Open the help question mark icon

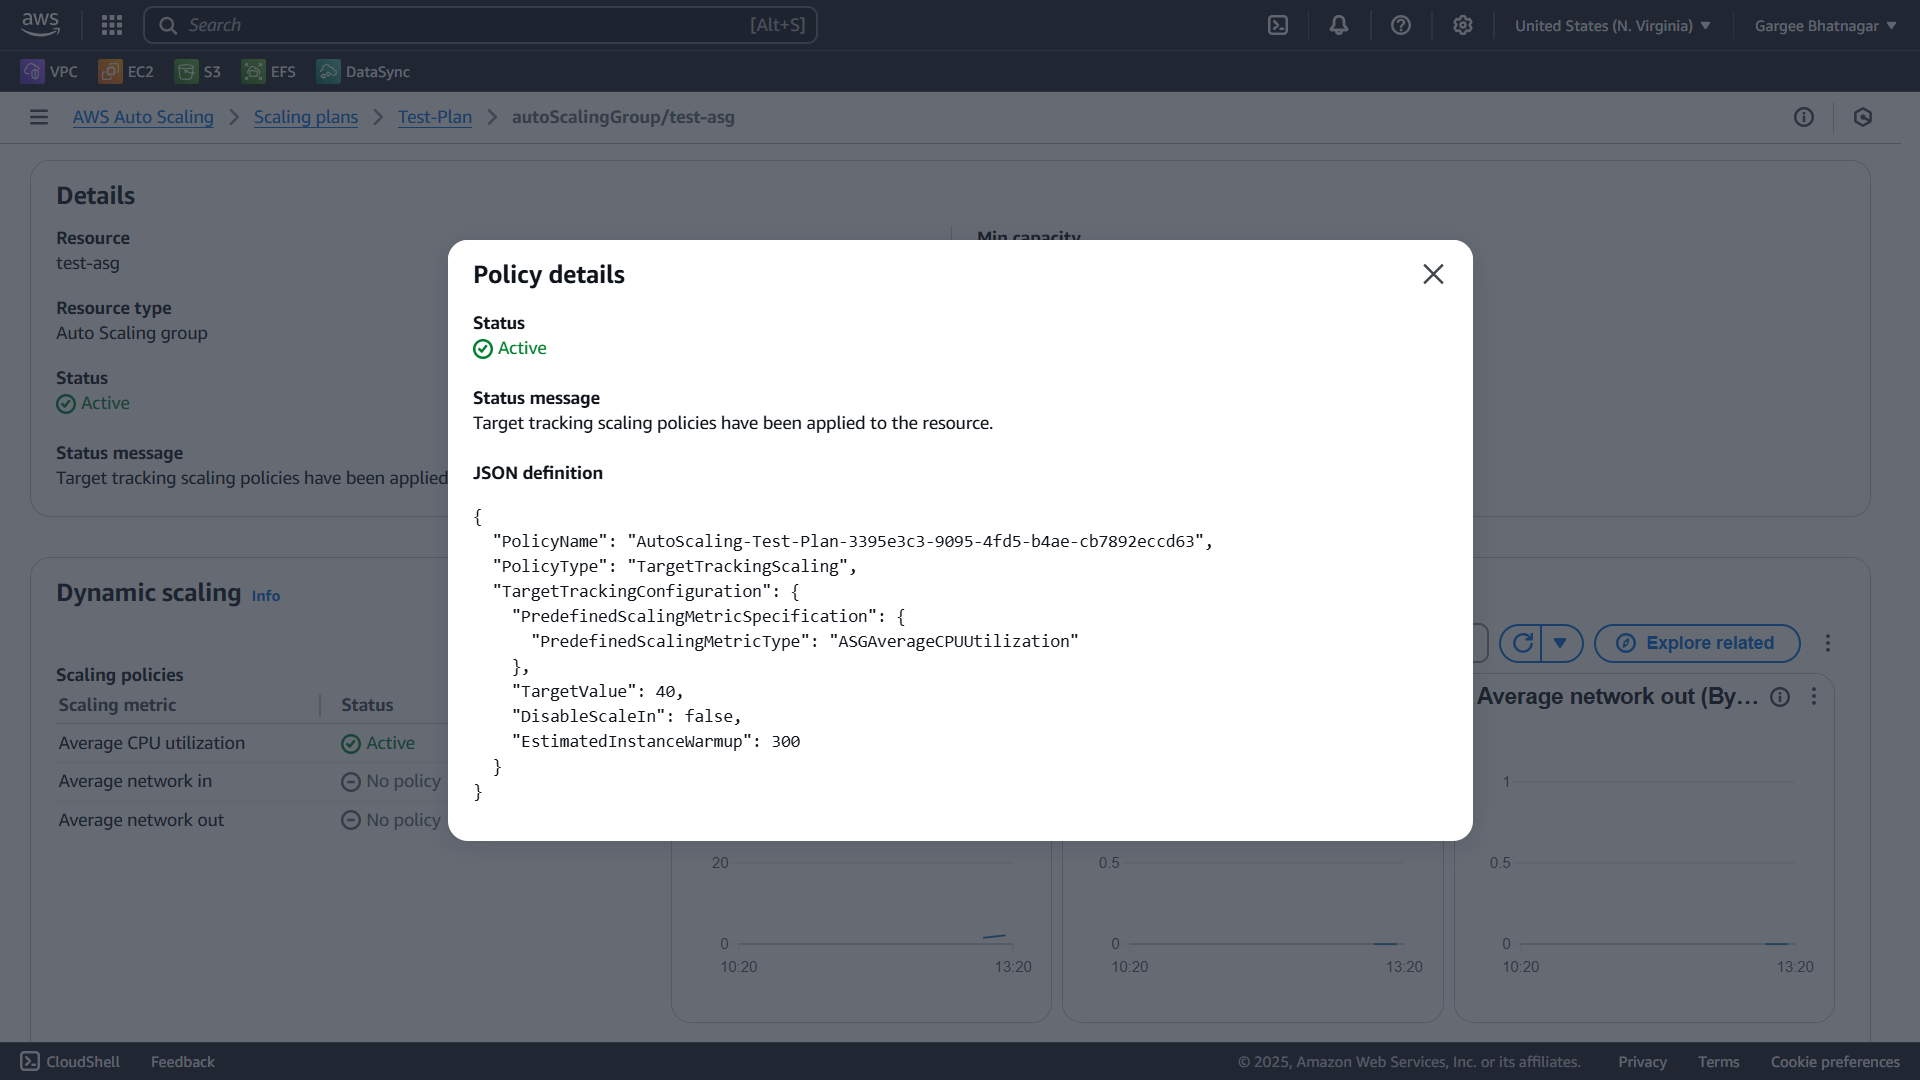[x=1401, y=25]
